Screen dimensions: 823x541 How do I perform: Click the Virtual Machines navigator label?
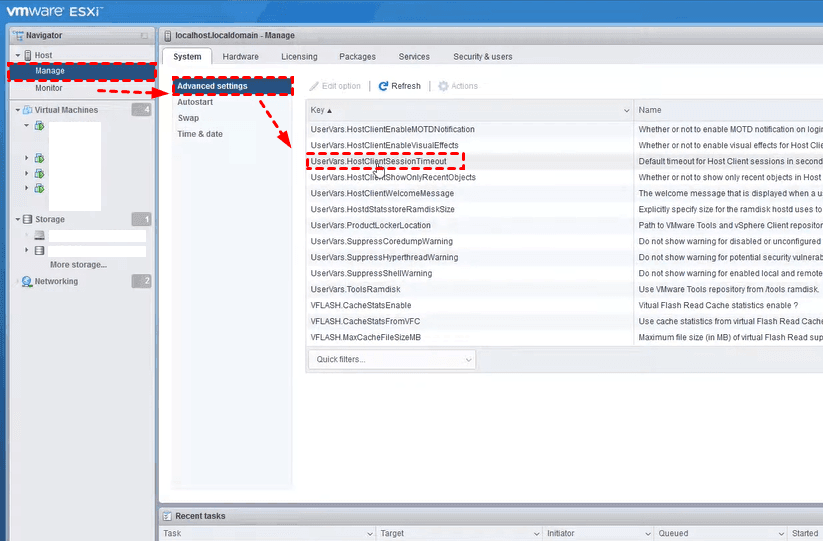point(66,110)
